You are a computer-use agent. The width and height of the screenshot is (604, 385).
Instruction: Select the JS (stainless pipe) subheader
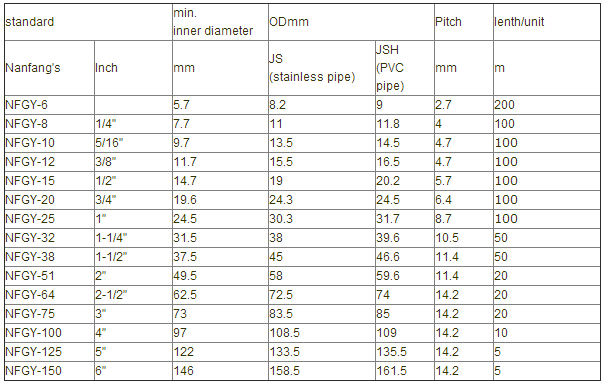tap(322, 68)
